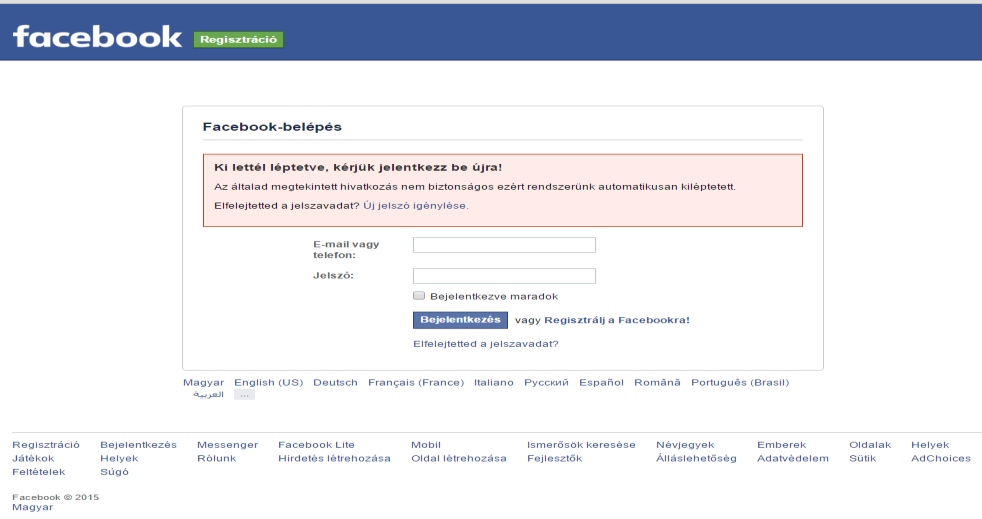Open the Játékok footer link
This screenshot has width=982, height=519.
point(33,458)
